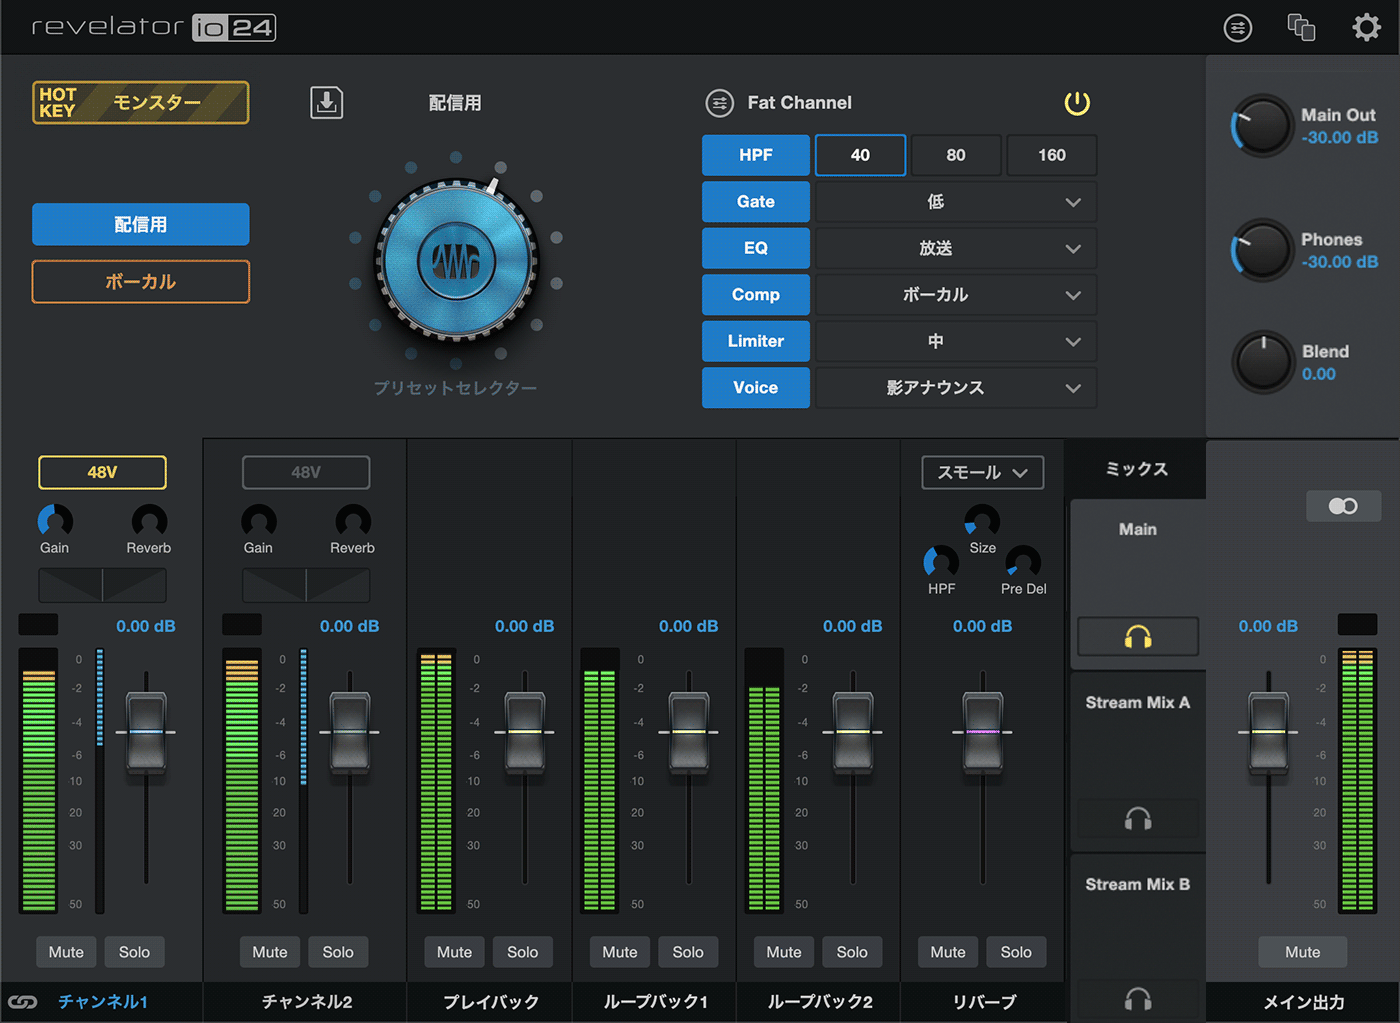Set the HPF frequency to 80

pos(955,155)
